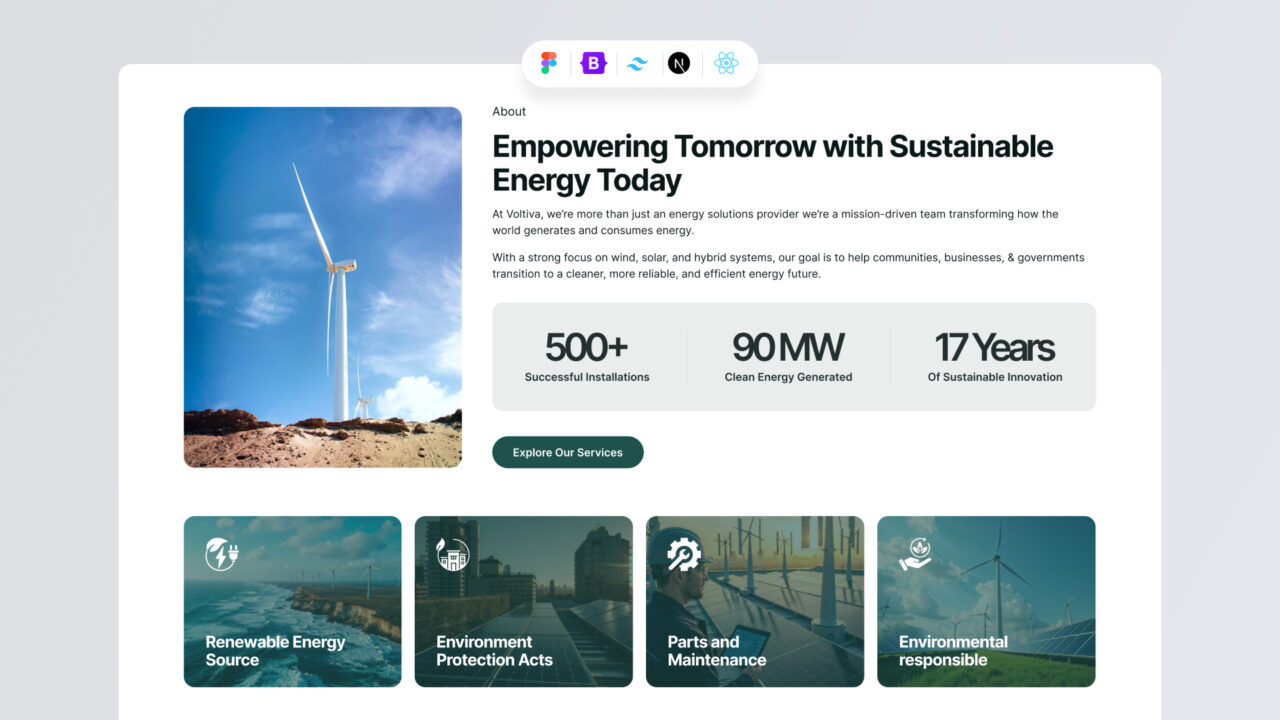Open the black Next.js icon

click(x=679, y=63)
